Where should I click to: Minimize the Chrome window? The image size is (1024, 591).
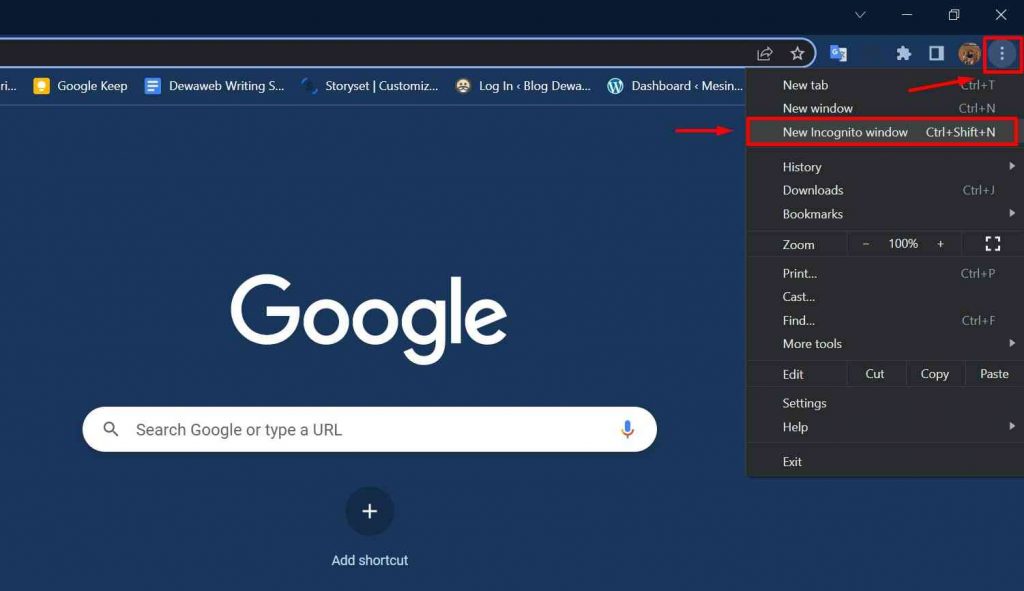pyautogui.click(x=907, y=14)
